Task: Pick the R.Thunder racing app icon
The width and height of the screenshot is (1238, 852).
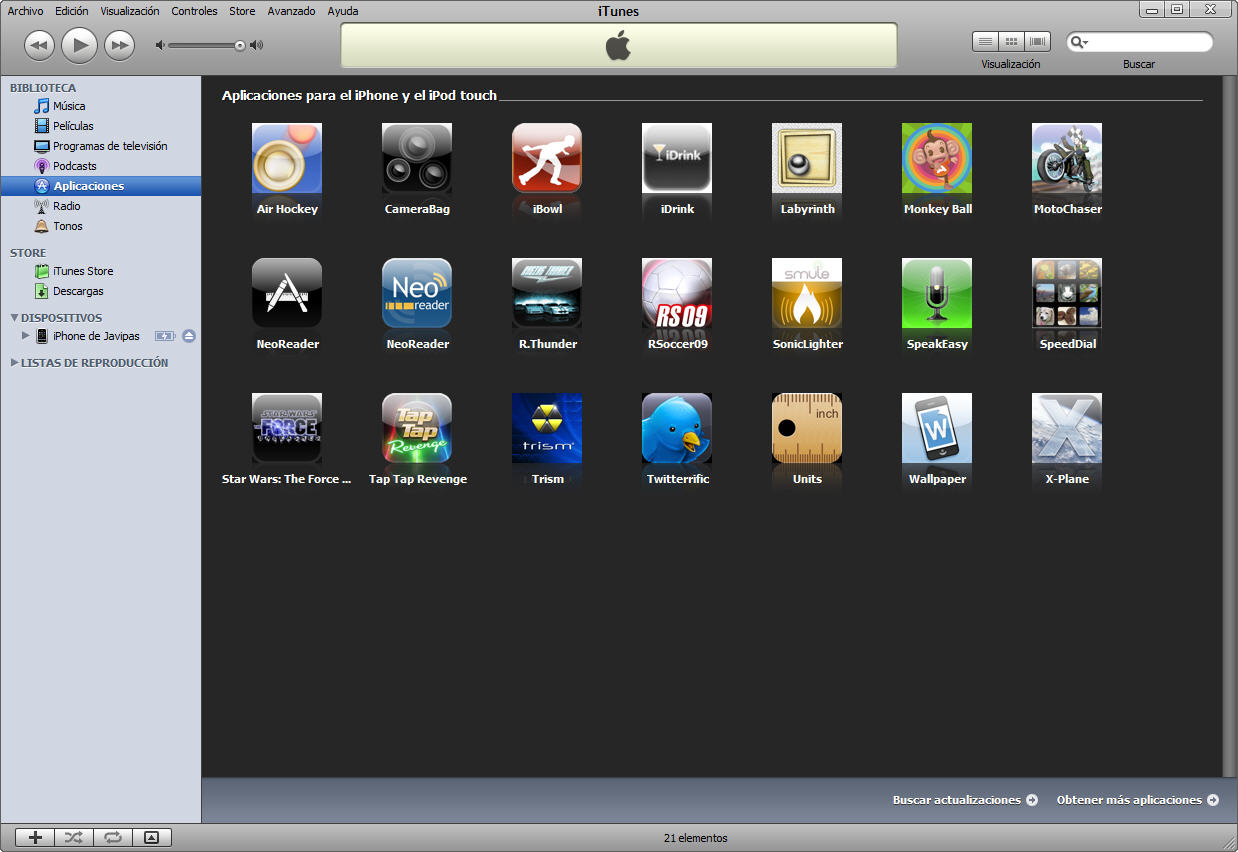Action: [547, 293]
